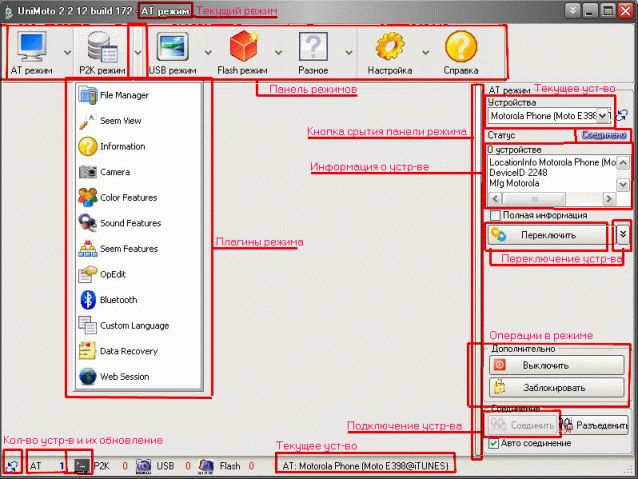Click horizontal scrollbar thumb in device info
The width and height of the screenshot is (638, 479).
point(534,199)
